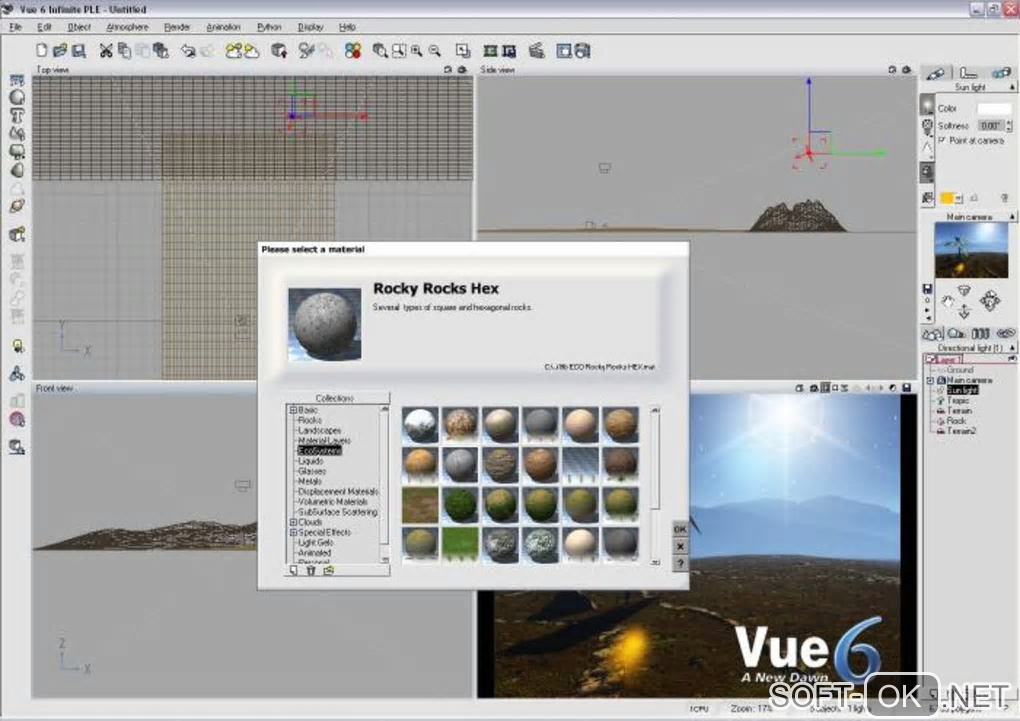
Task: Expand the Basic collection node
Action: coord(293,410)
